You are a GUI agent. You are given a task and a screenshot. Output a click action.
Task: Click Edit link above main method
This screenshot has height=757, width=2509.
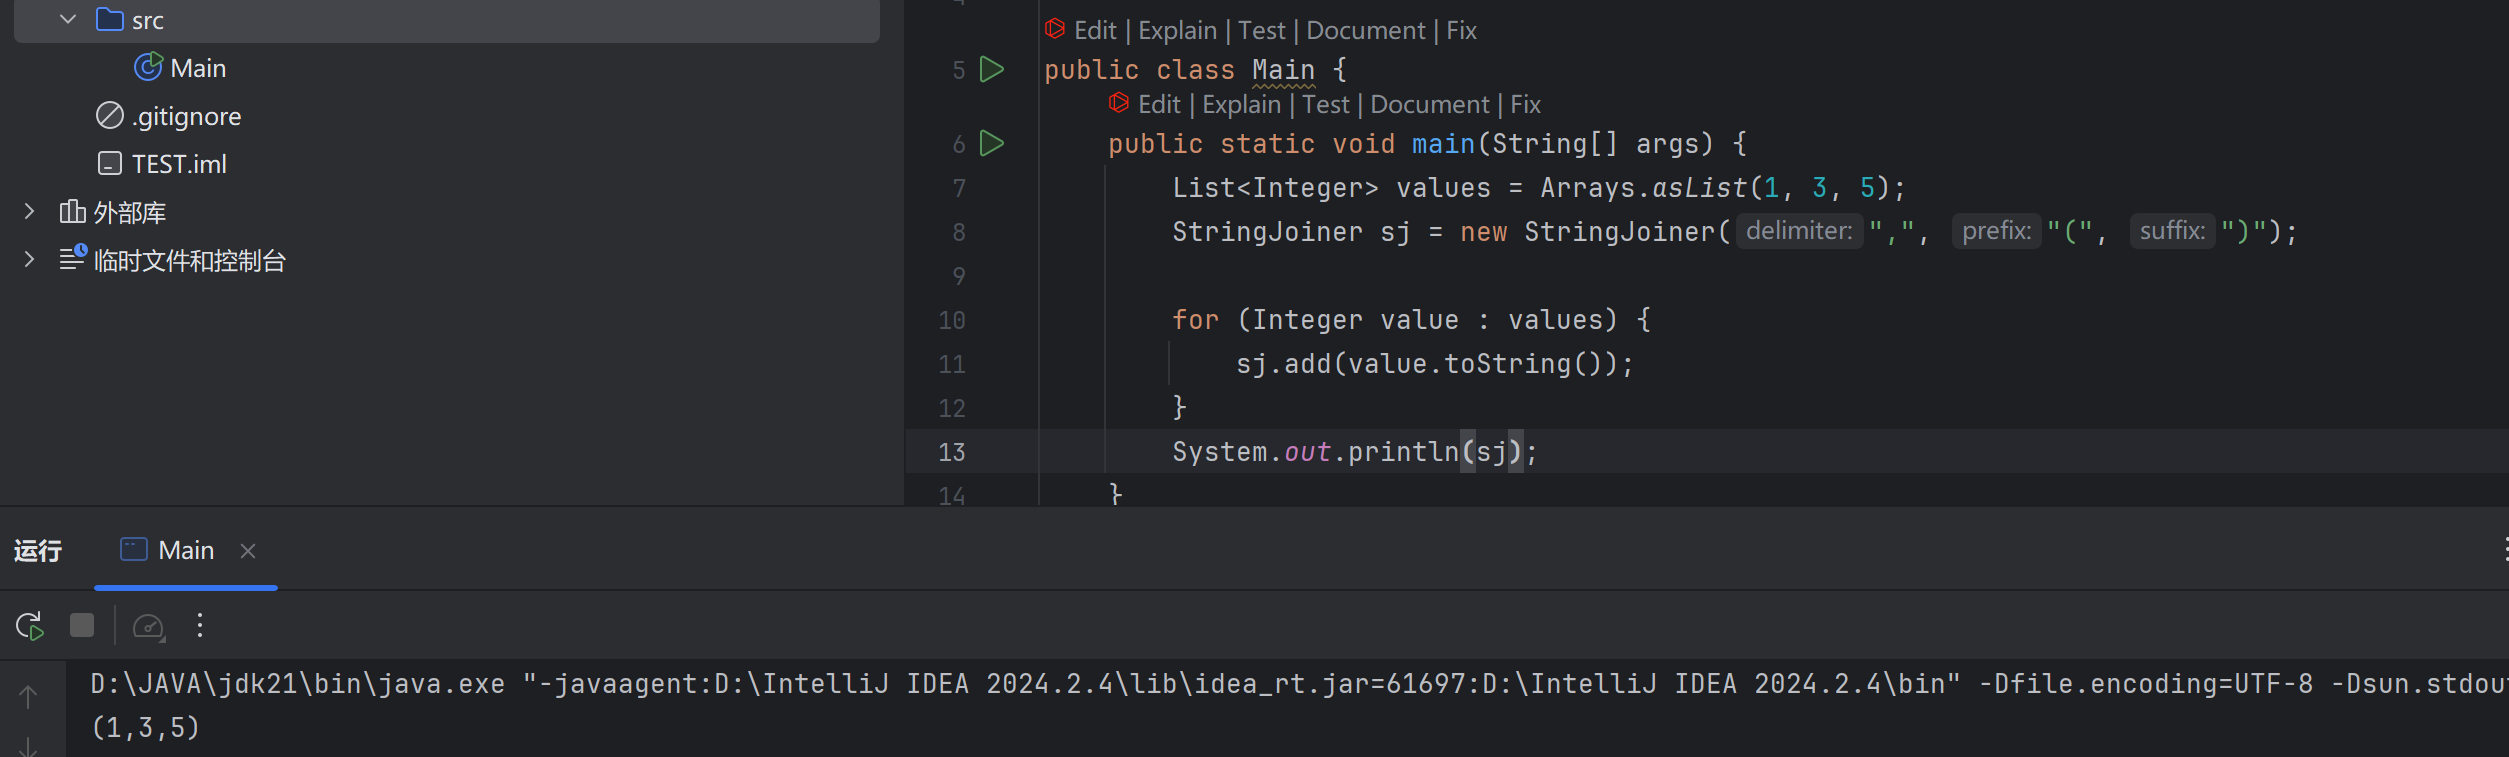[x=1159, y=105]
